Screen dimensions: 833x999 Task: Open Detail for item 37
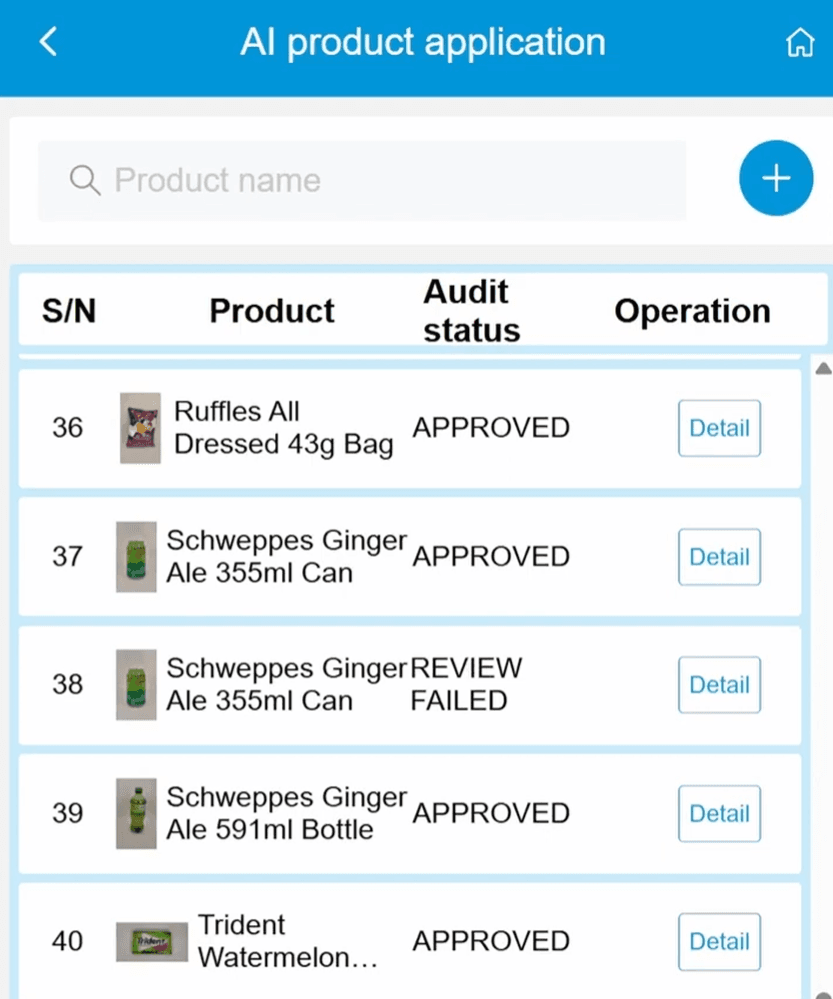coord(719,557)
